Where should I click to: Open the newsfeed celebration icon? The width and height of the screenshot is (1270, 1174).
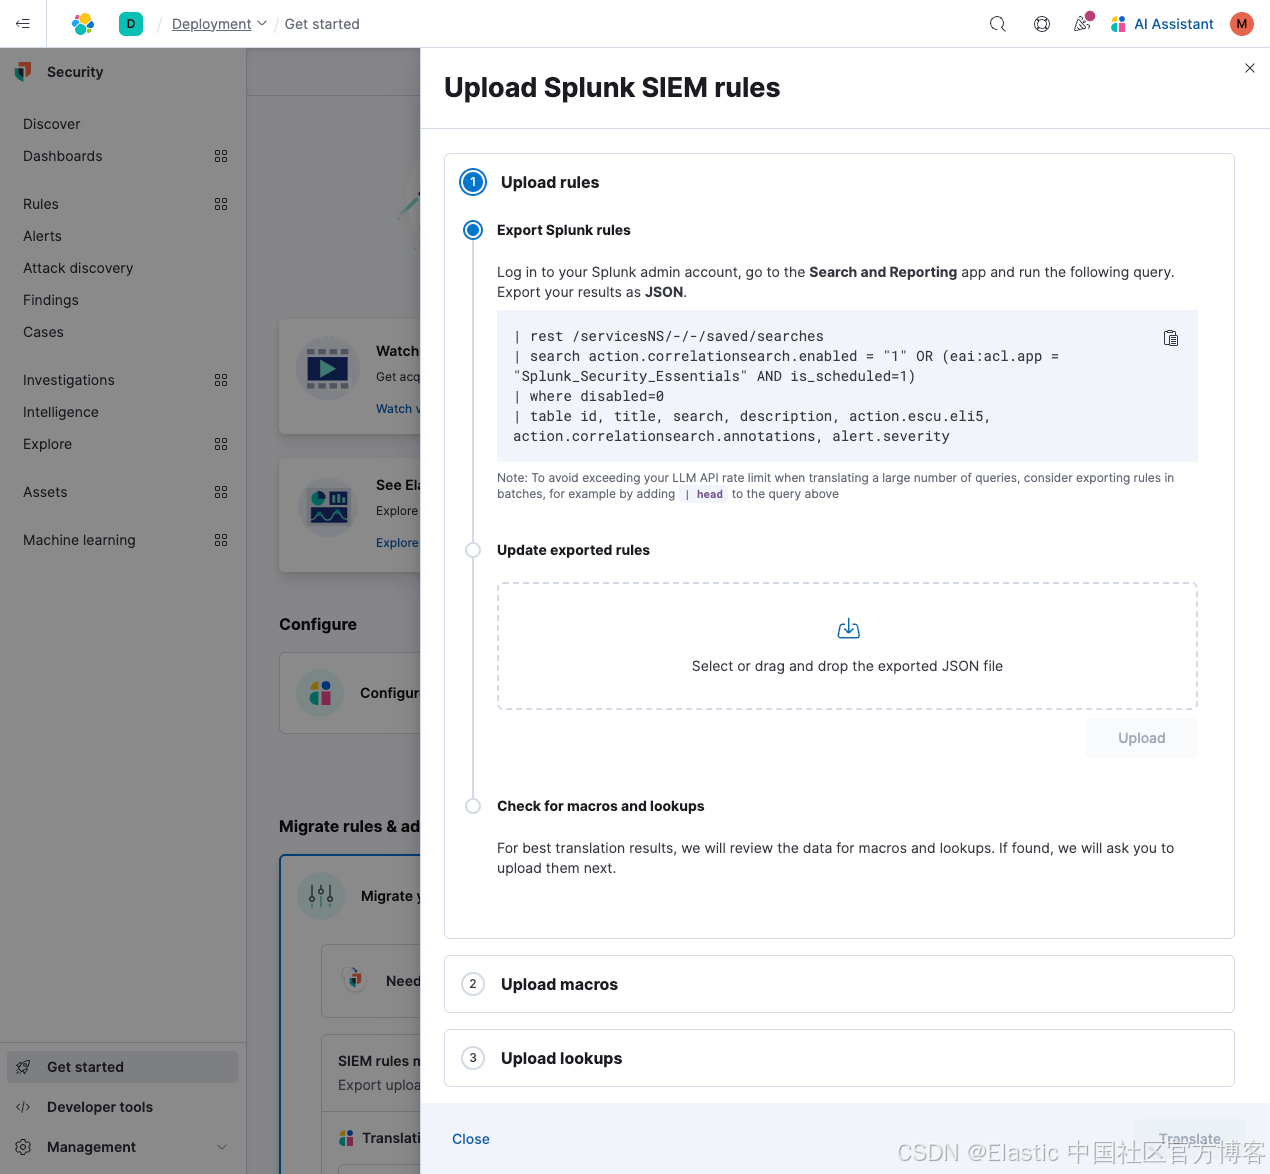tap(1083, 23)
